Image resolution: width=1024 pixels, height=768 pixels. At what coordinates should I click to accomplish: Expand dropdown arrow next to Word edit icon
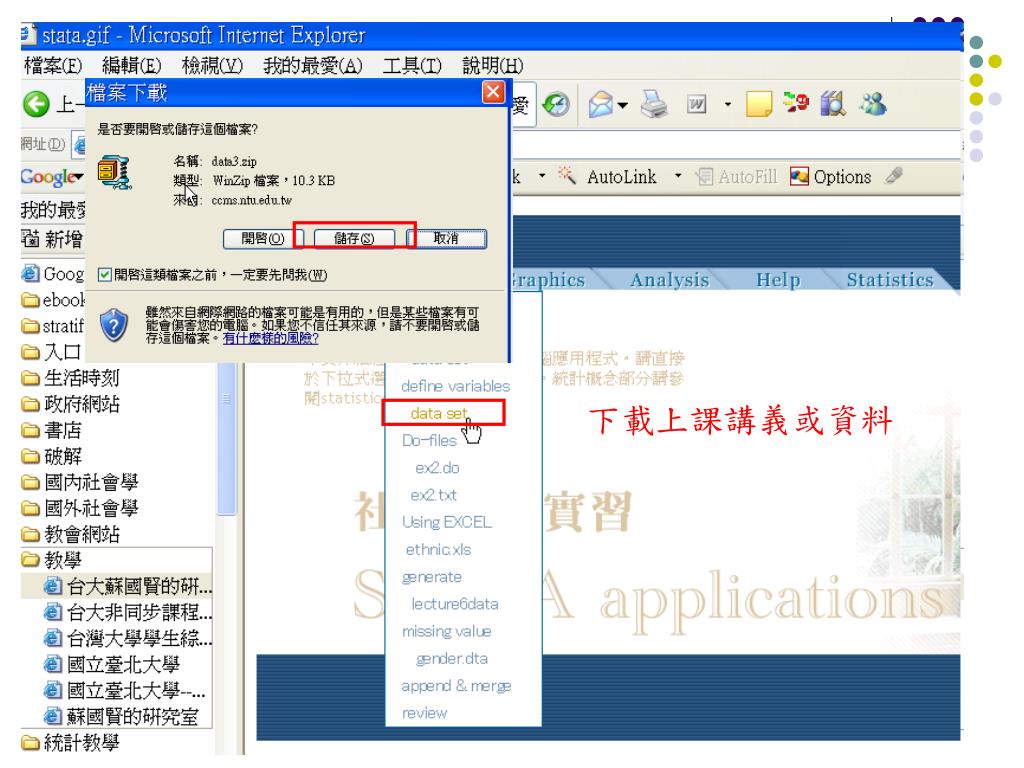728,104
